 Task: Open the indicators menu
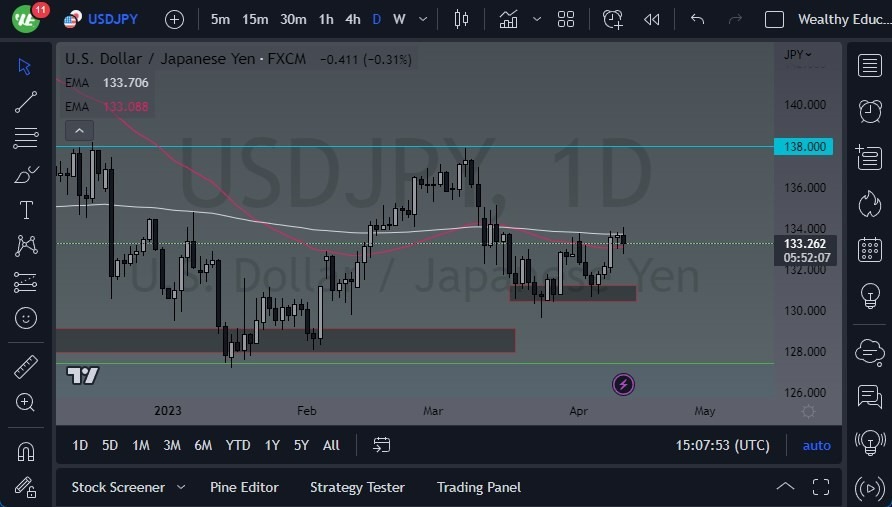(x=508, y=19)
